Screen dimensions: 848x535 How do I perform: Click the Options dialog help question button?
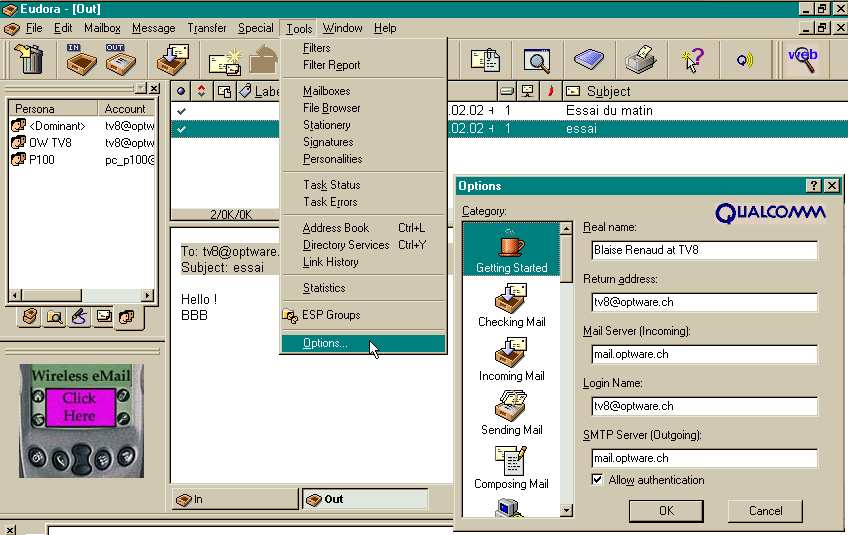coord(813,186)
